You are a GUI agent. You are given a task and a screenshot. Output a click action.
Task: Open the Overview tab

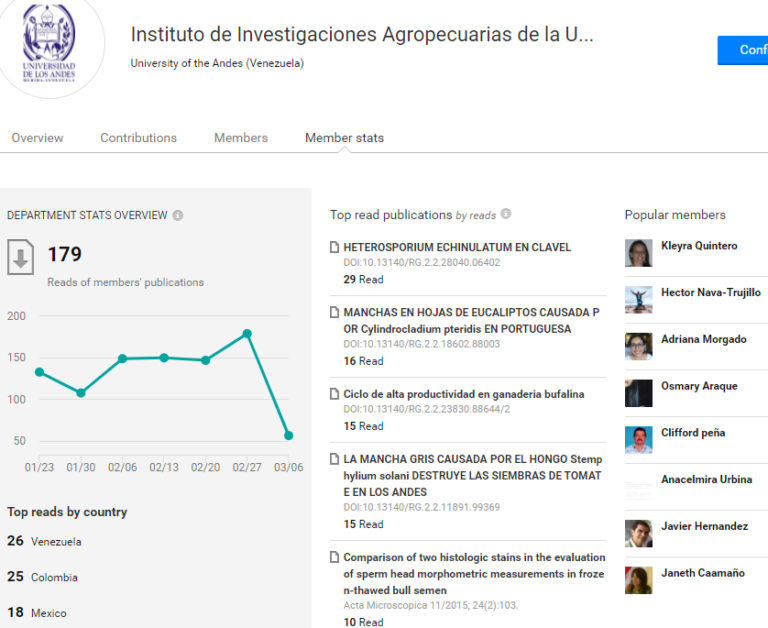38,138
